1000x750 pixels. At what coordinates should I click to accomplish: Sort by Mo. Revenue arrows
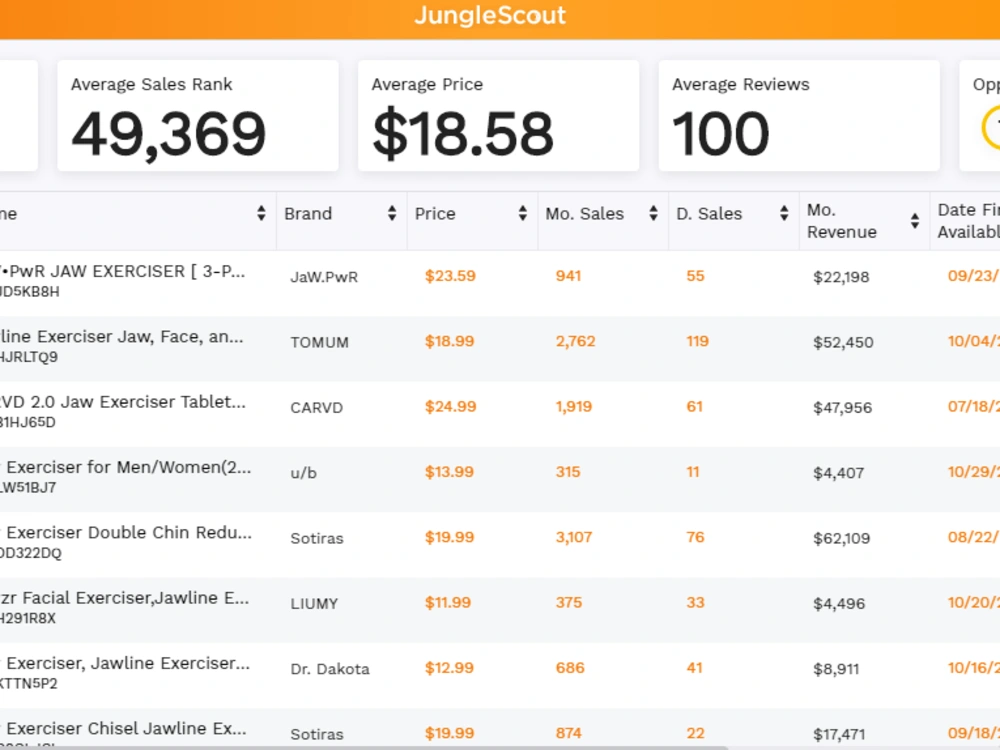click(x=915, y=221)
